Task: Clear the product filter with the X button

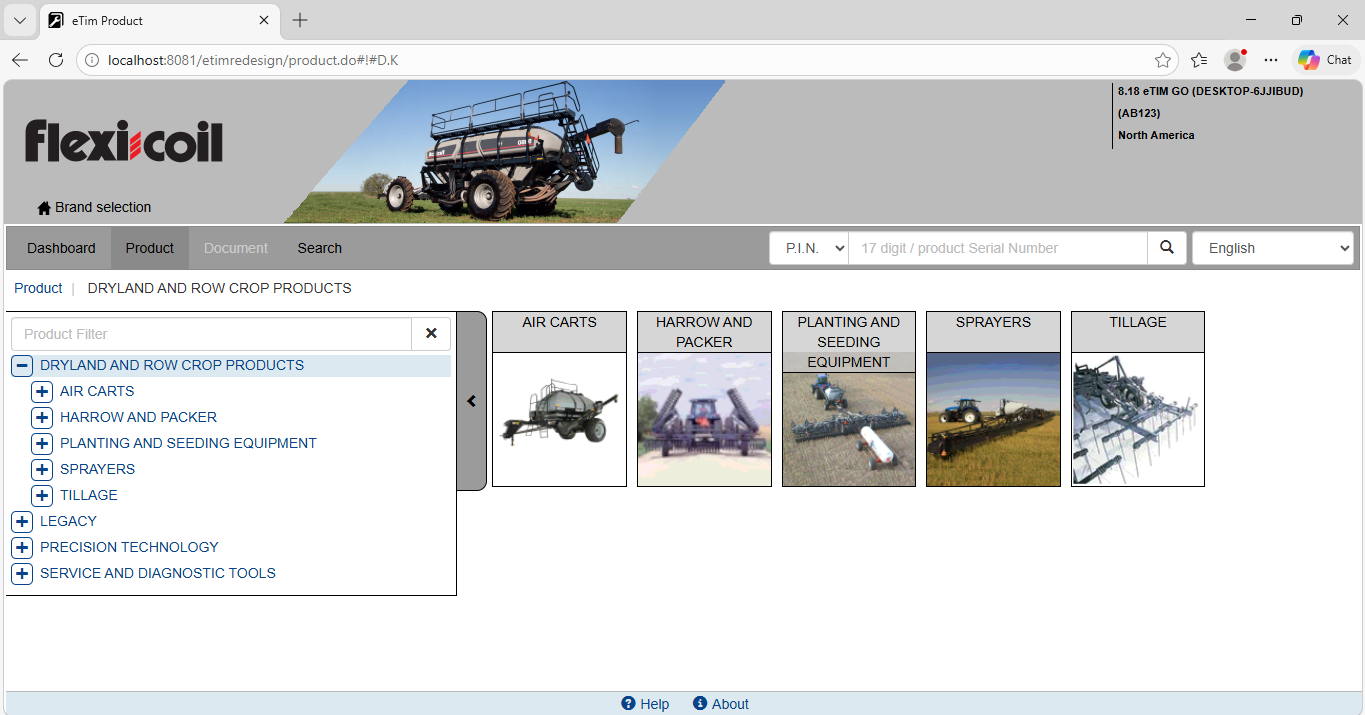Action: pyautogui.click(x=431, y=334)
